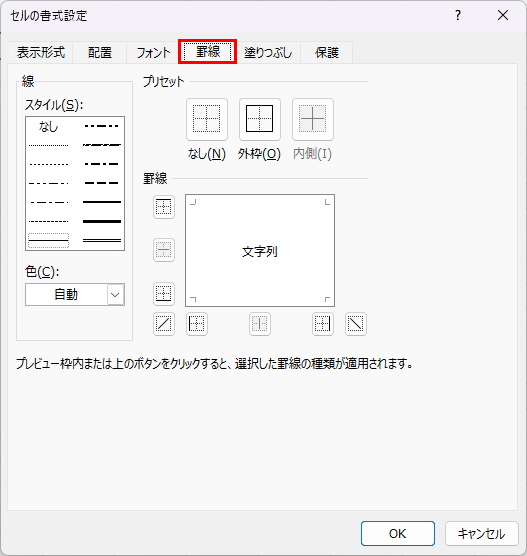
Task: Toggle the top border button
Action: point(163,207)
